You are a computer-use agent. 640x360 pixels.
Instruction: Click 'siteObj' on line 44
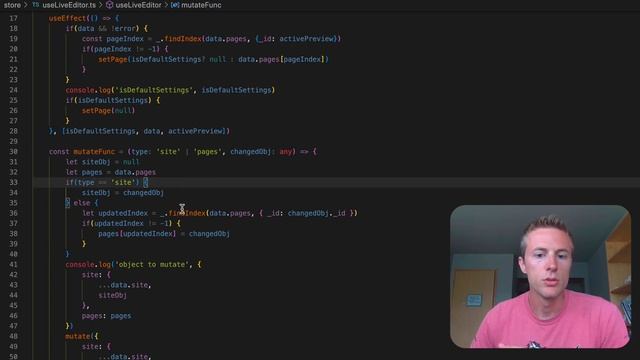tap(112, 295)
